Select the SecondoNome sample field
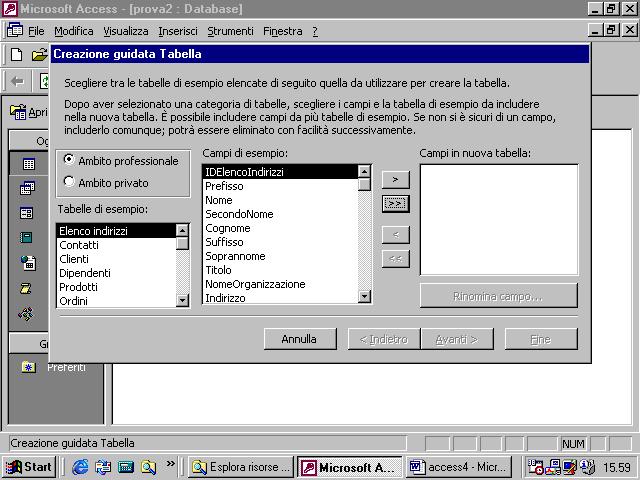 pyautogui.click(x=280, y=214)
